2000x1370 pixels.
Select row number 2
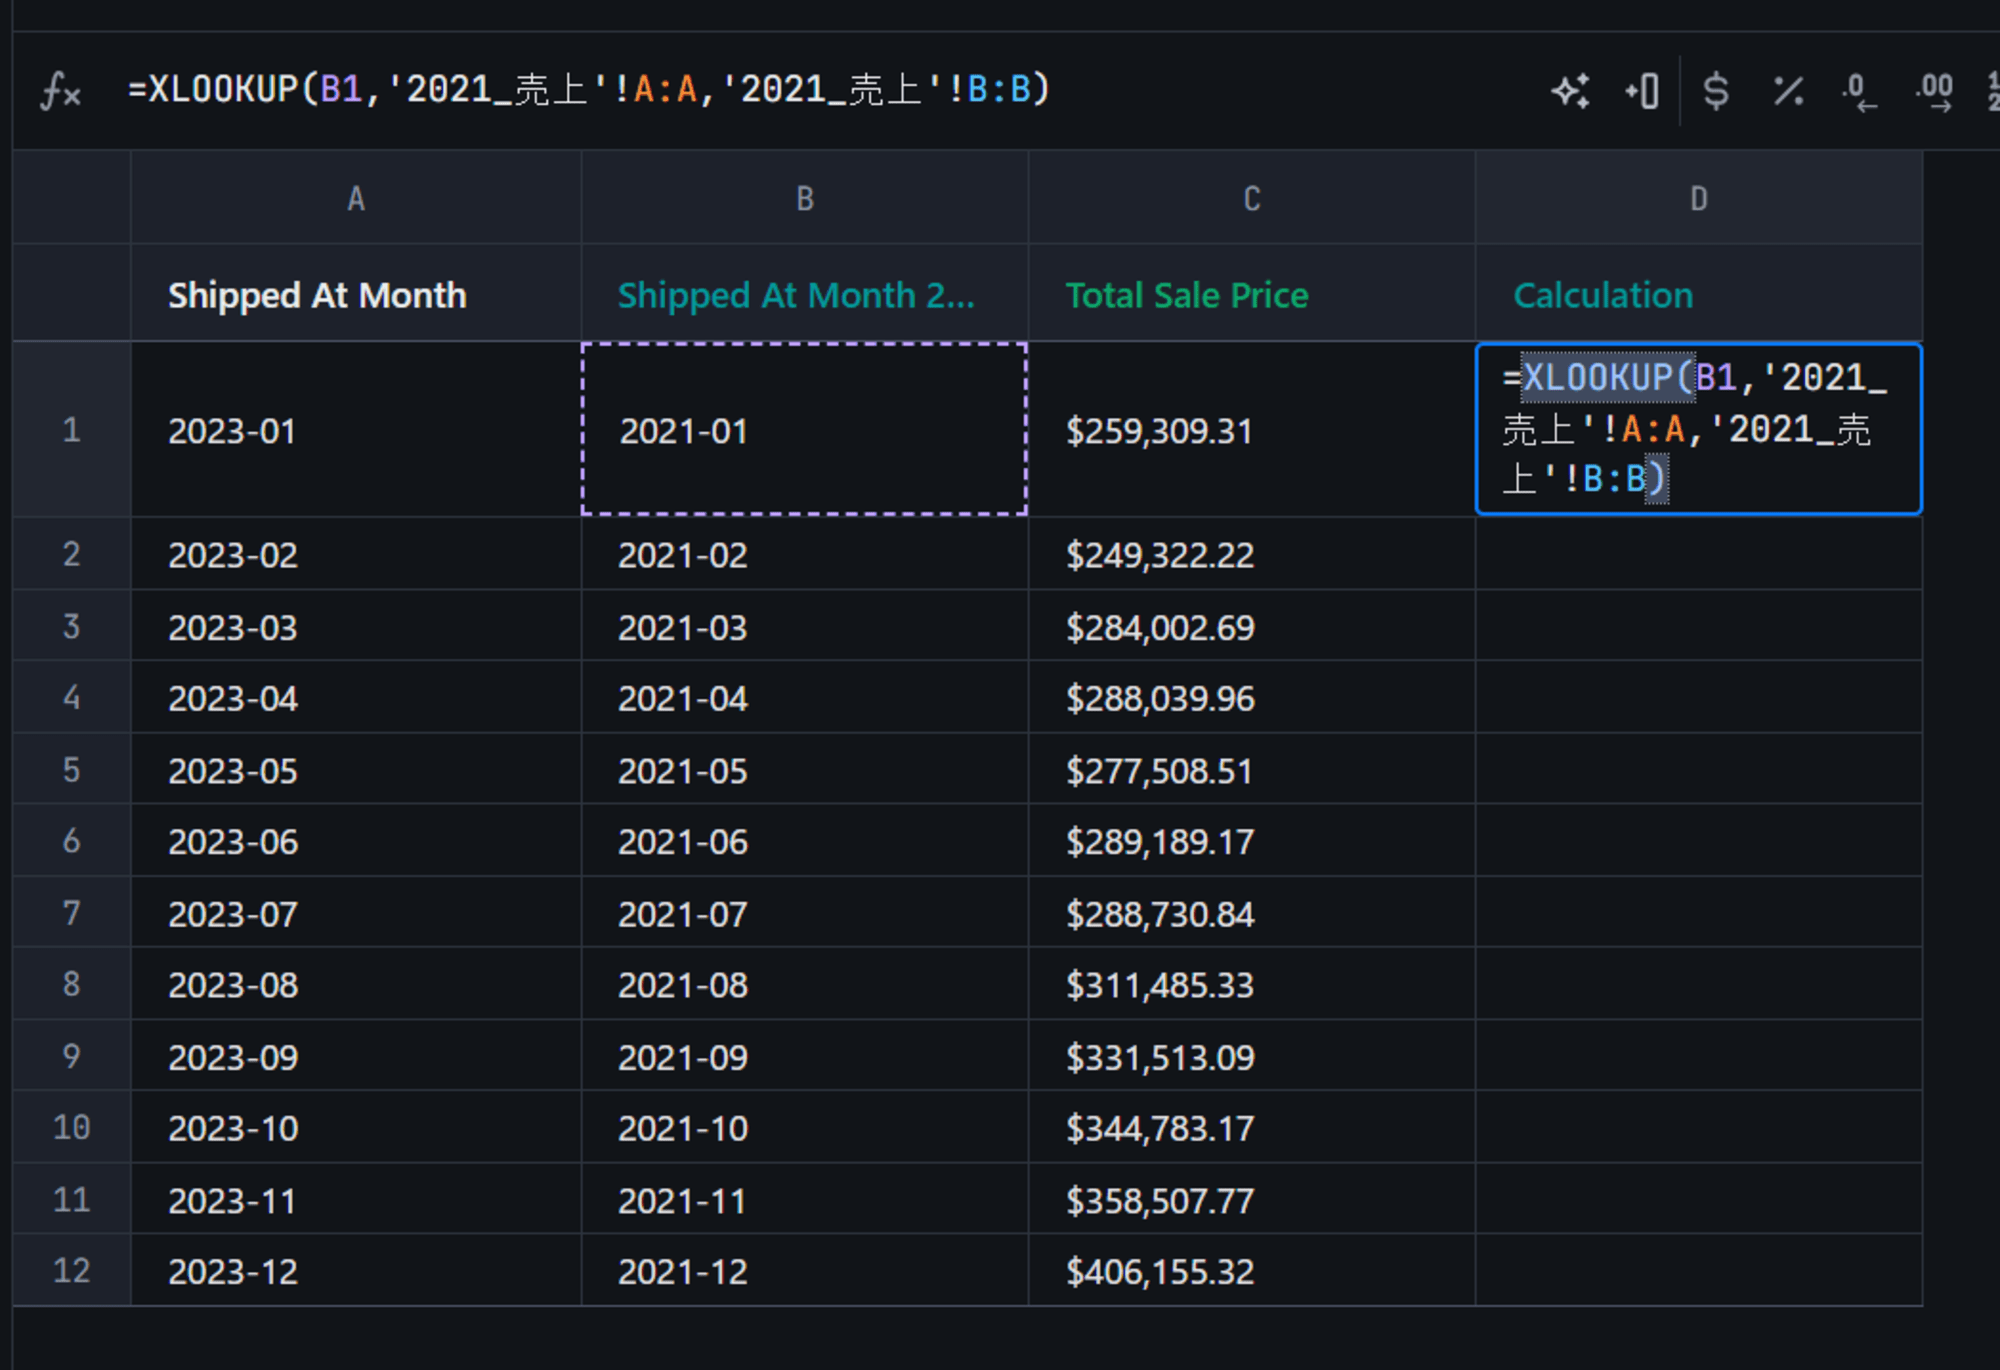click(72, 554)
